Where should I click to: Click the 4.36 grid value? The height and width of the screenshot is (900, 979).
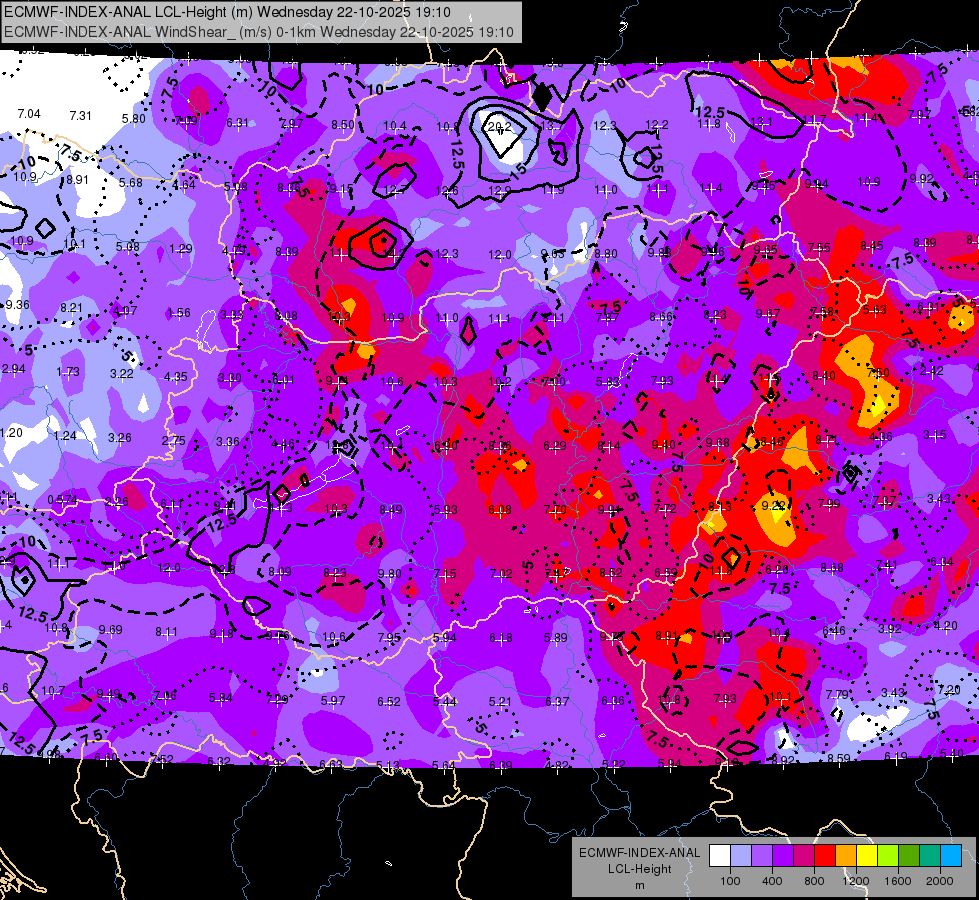[880, 437]
